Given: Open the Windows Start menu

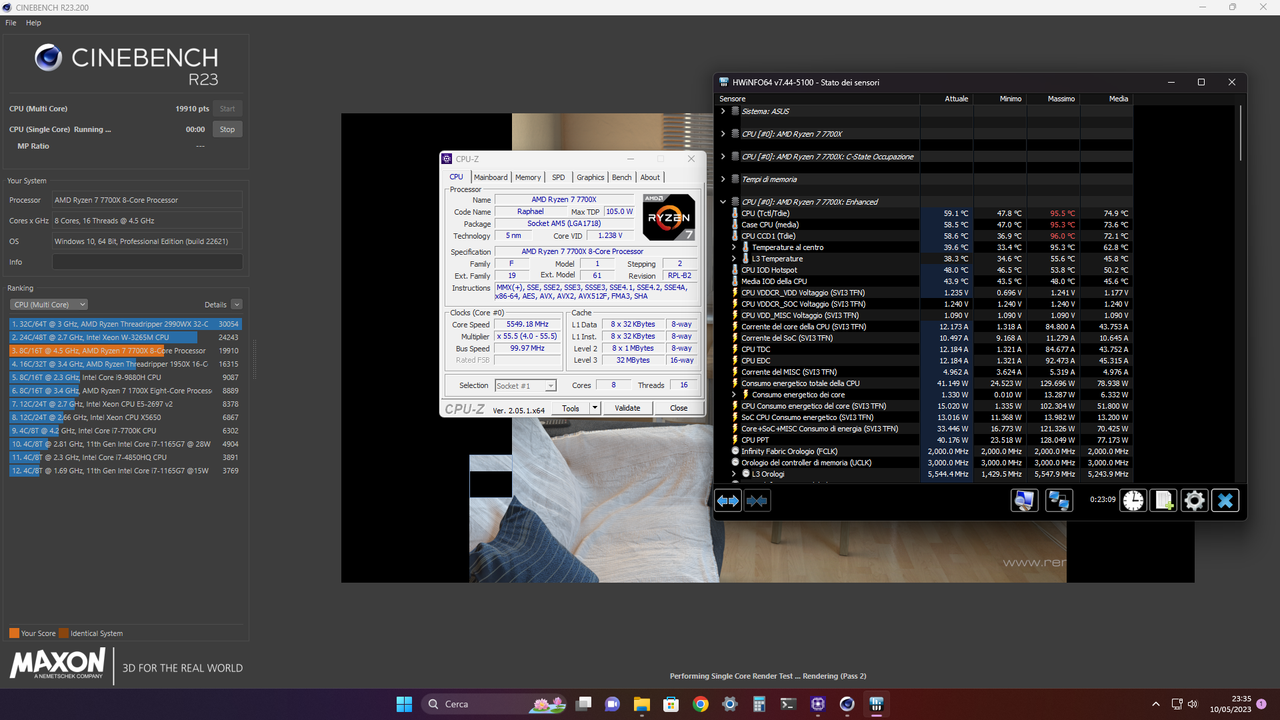Looking at the screenshot, I should [x=404, y=704].
